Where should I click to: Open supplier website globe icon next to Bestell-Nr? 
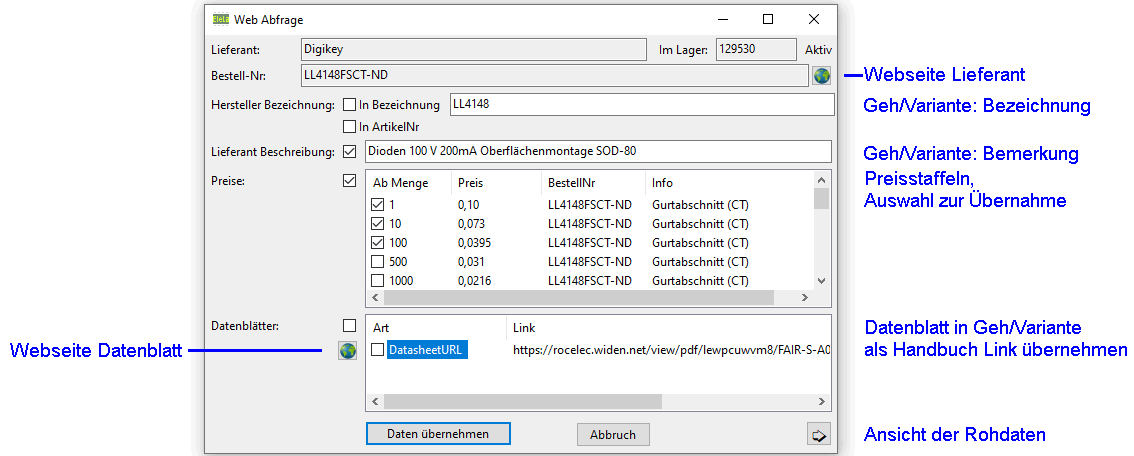pos(821,75)
